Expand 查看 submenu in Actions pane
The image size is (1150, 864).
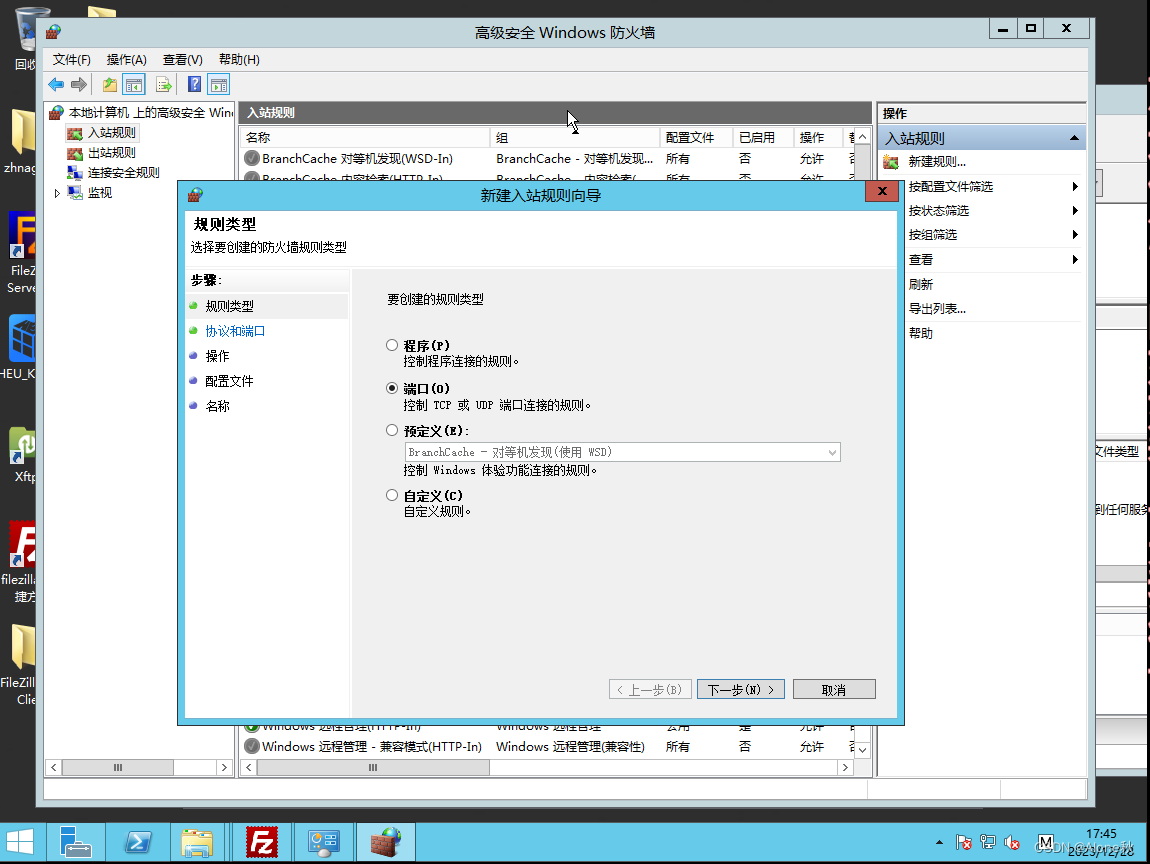click(x=1074, y=259)
